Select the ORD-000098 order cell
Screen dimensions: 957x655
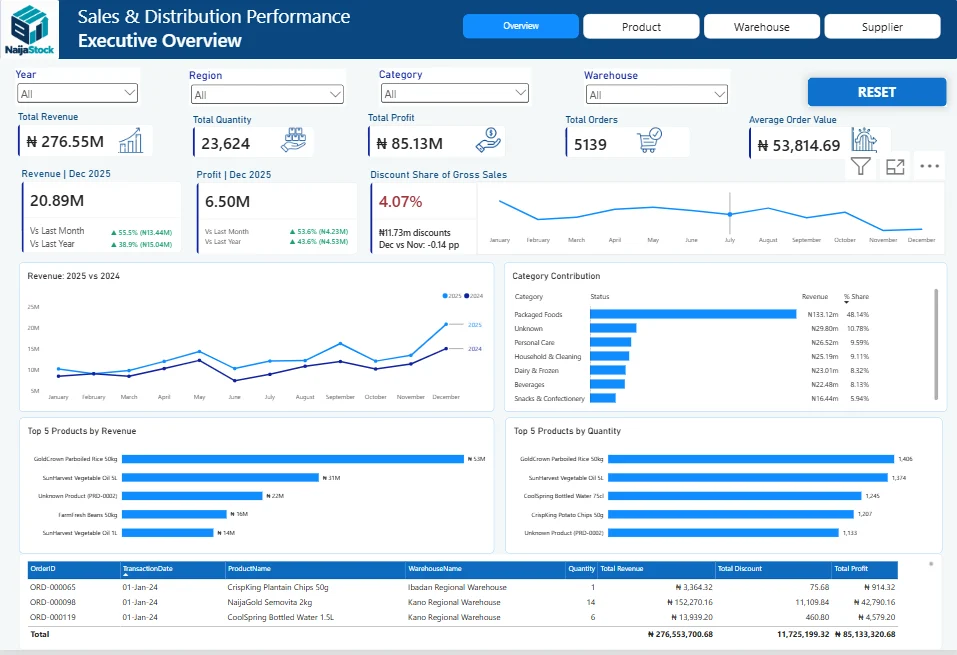point(52,603)
